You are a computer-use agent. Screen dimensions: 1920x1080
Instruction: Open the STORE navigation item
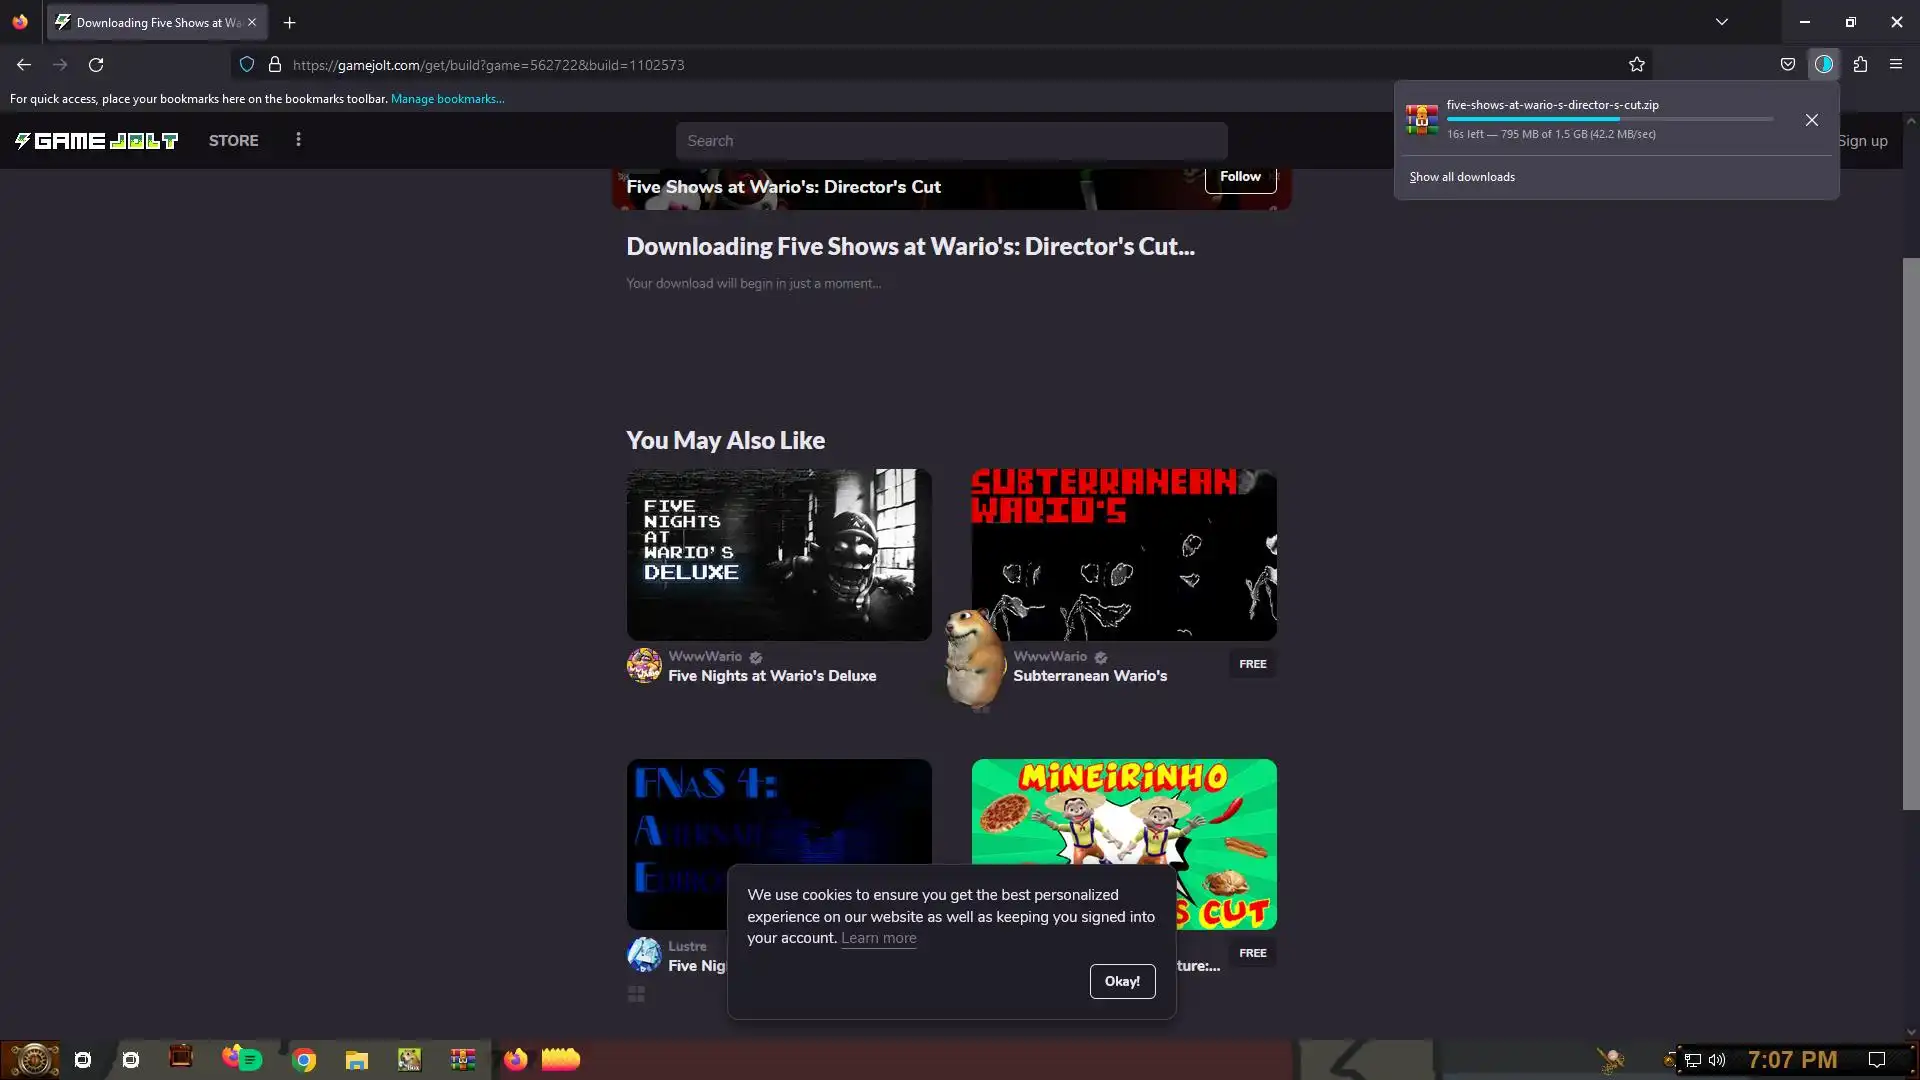coord(233,141)
